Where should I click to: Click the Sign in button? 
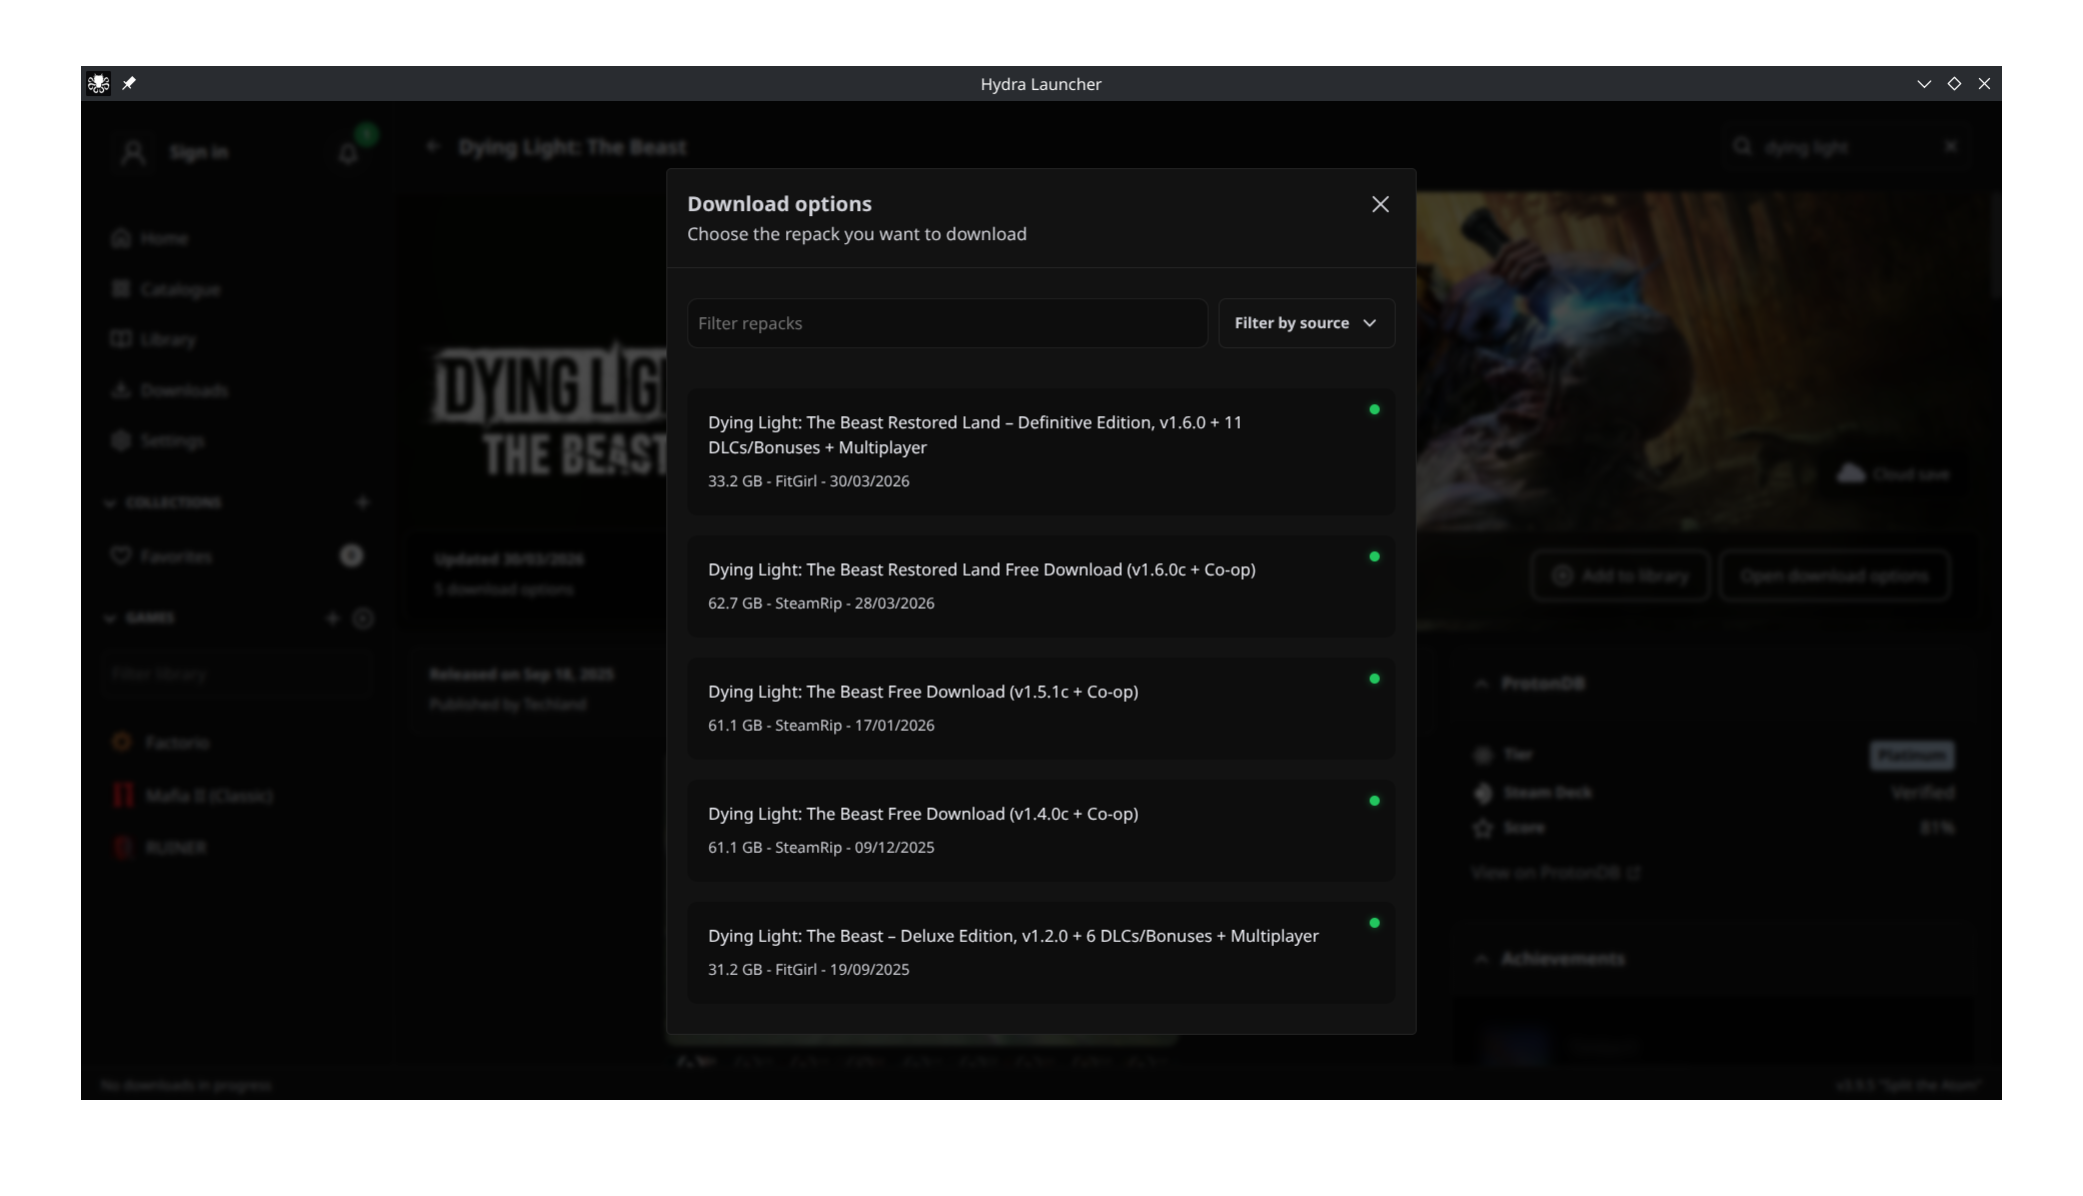(x=198, y=152)
